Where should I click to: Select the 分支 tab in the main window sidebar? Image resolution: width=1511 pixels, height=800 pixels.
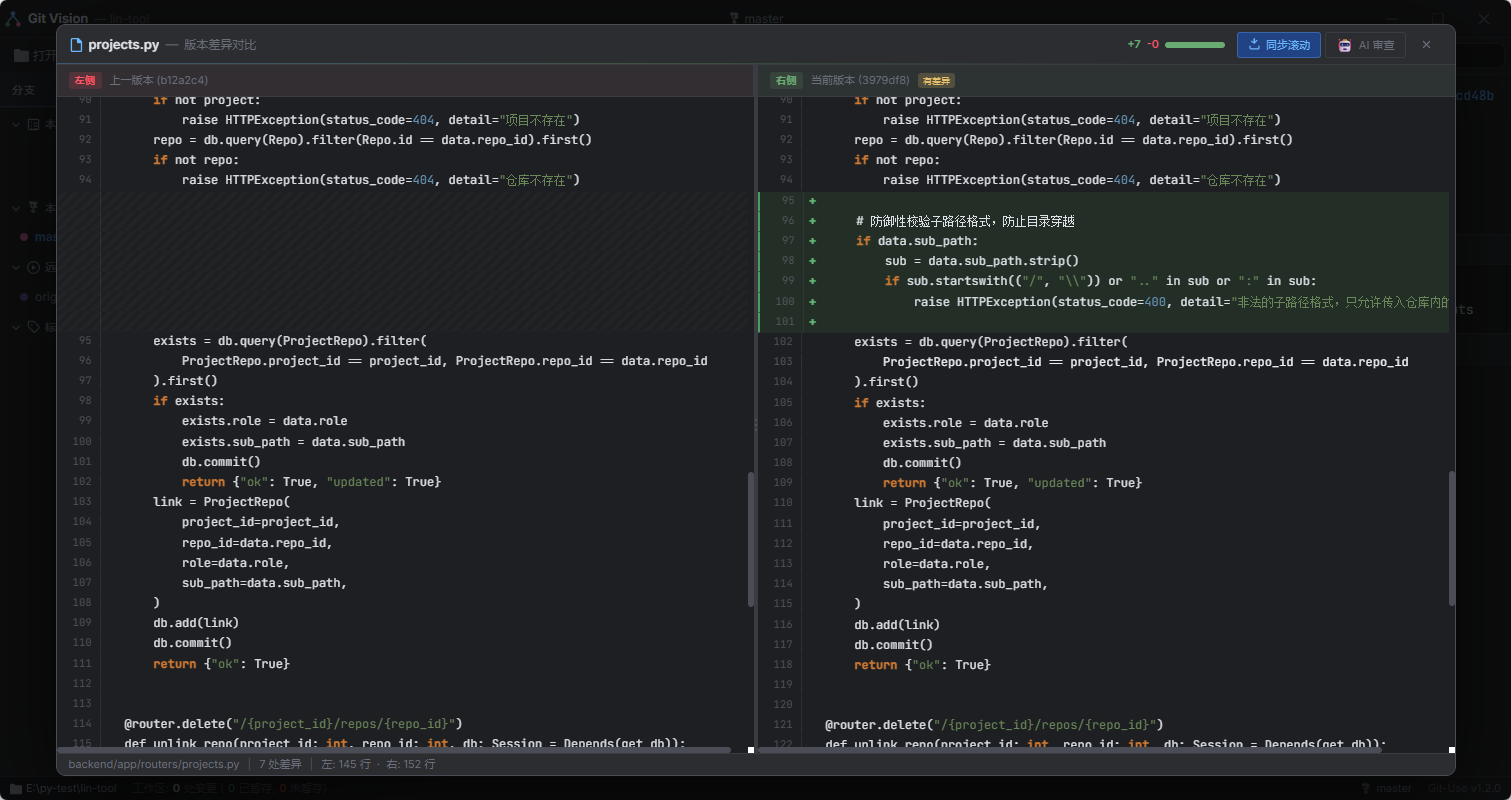click(x=24, y=90)
